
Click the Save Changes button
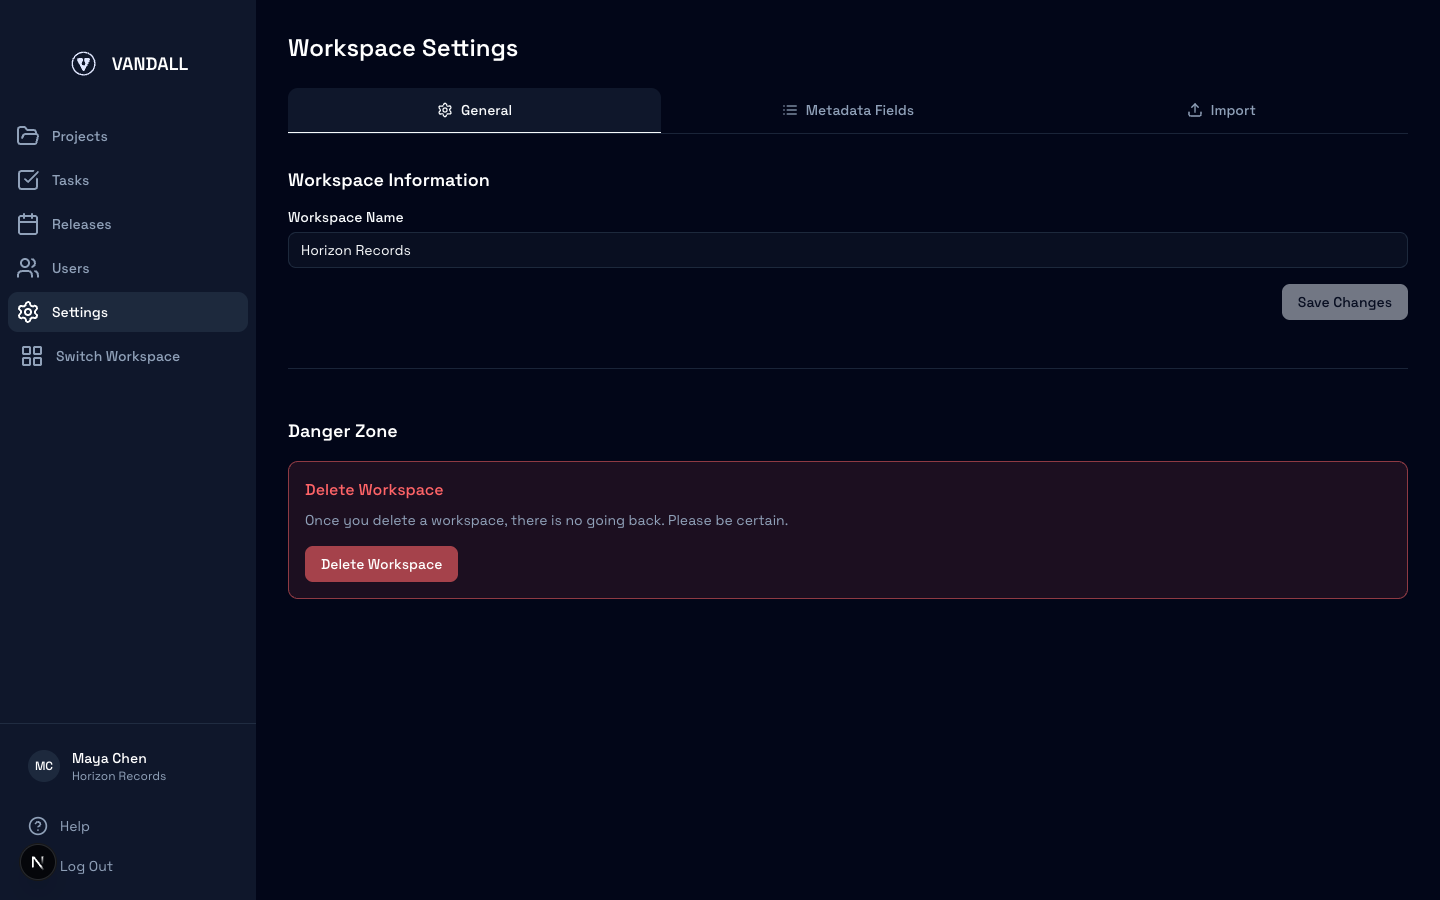coord(1345,302)
